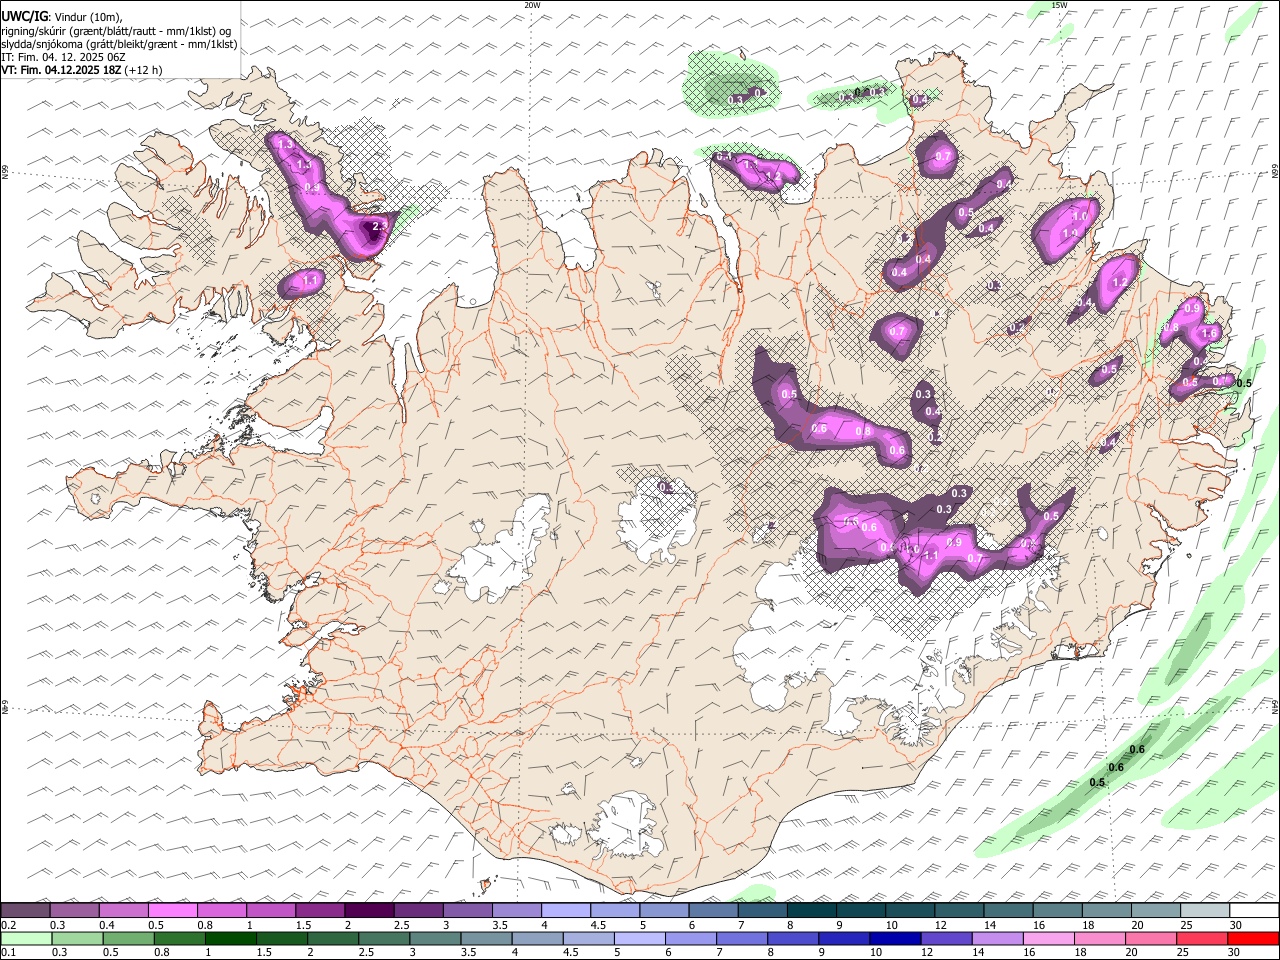Viewport: 1280px width, 960px height.
Task: Select the white 30 swatch in the upper legend
Action: pyautogui.click(x=1254, y=910)
